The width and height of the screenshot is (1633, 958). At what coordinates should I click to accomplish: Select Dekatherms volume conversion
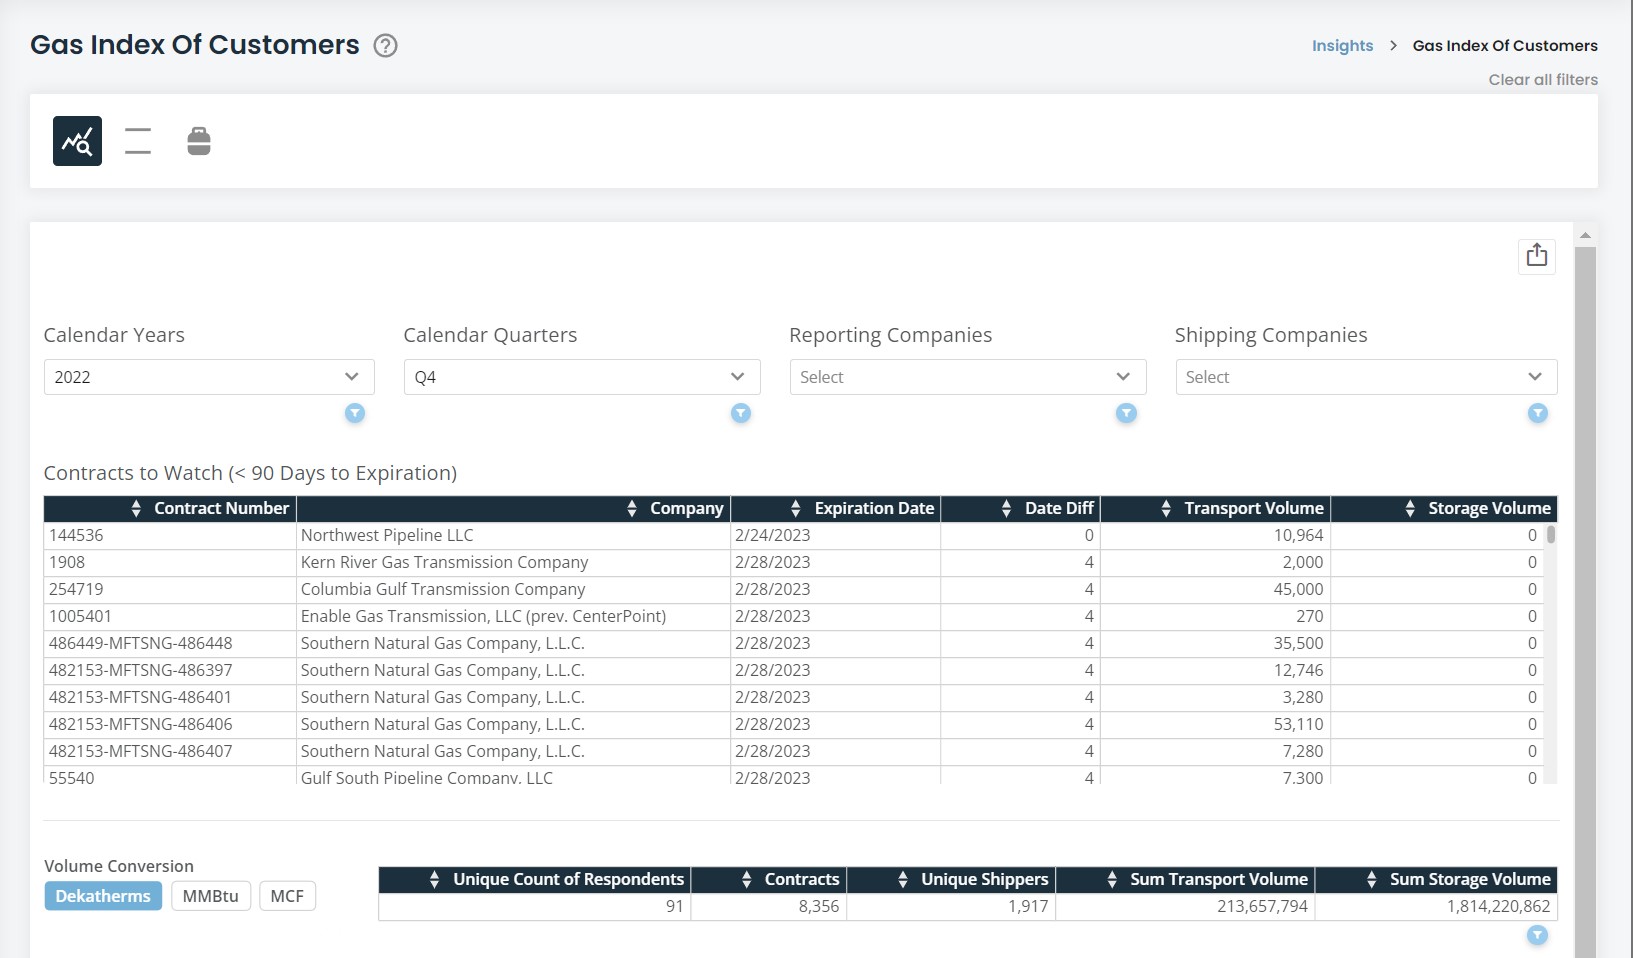(x=103, y=896)
